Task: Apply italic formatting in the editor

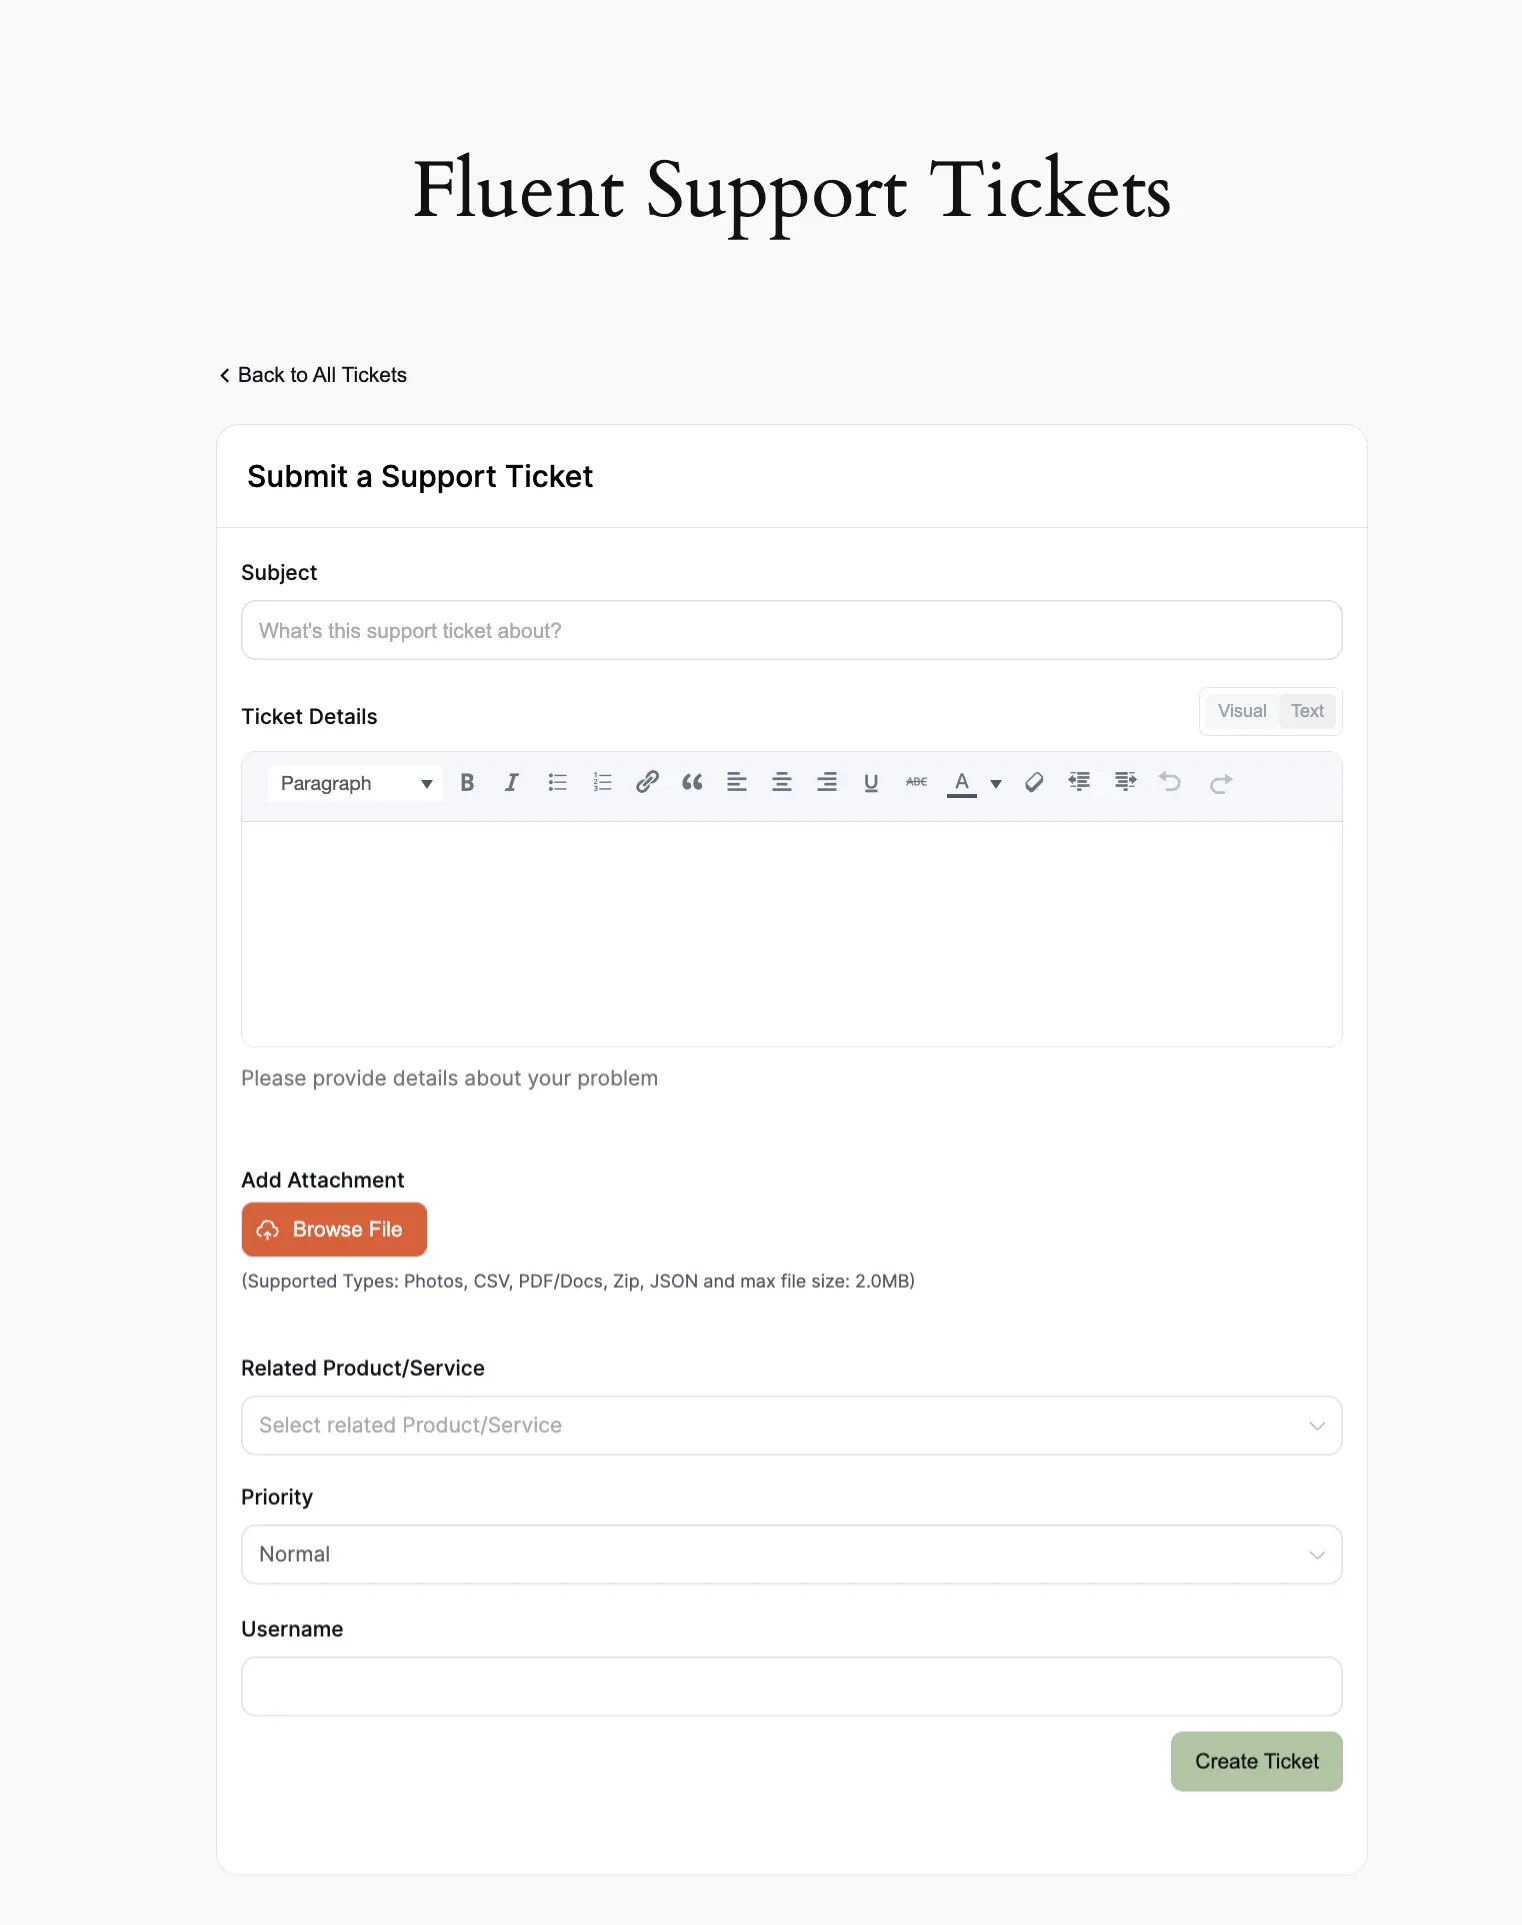Action: [512, 783]
